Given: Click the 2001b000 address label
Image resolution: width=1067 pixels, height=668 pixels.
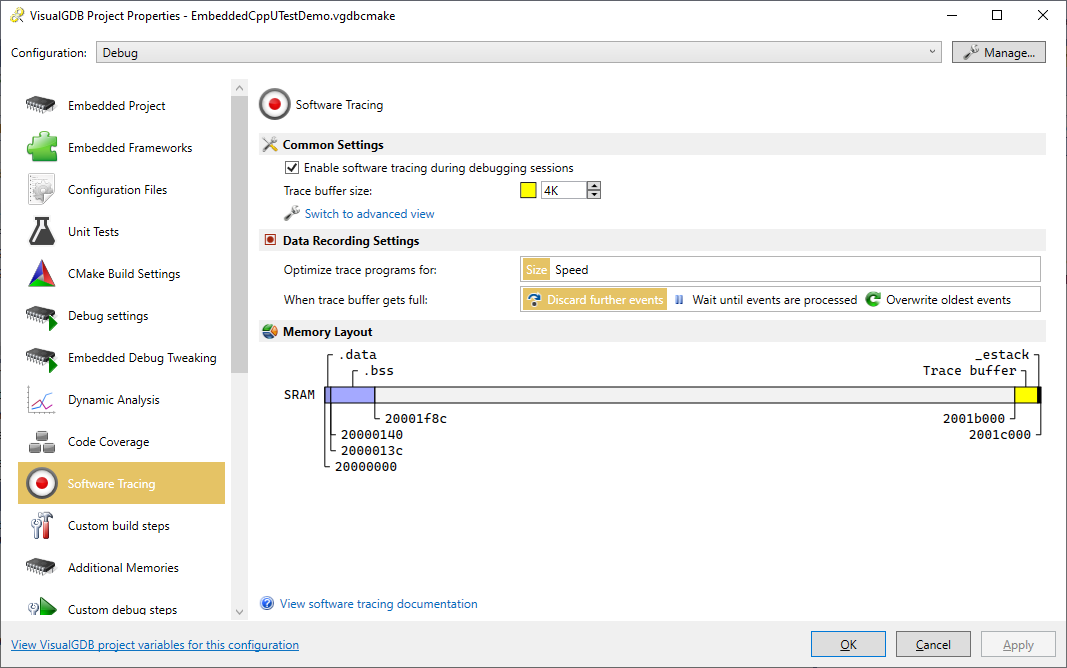Looking at the screenshot, I should point(974,418).
